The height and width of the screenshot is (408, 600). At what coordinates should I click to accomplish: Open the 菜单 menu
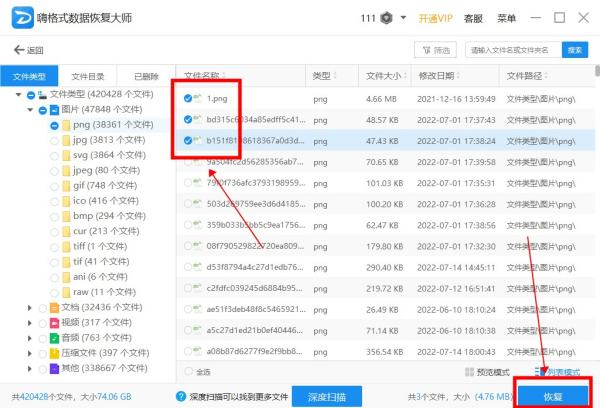pyautogui.click(x=507, y=18)
